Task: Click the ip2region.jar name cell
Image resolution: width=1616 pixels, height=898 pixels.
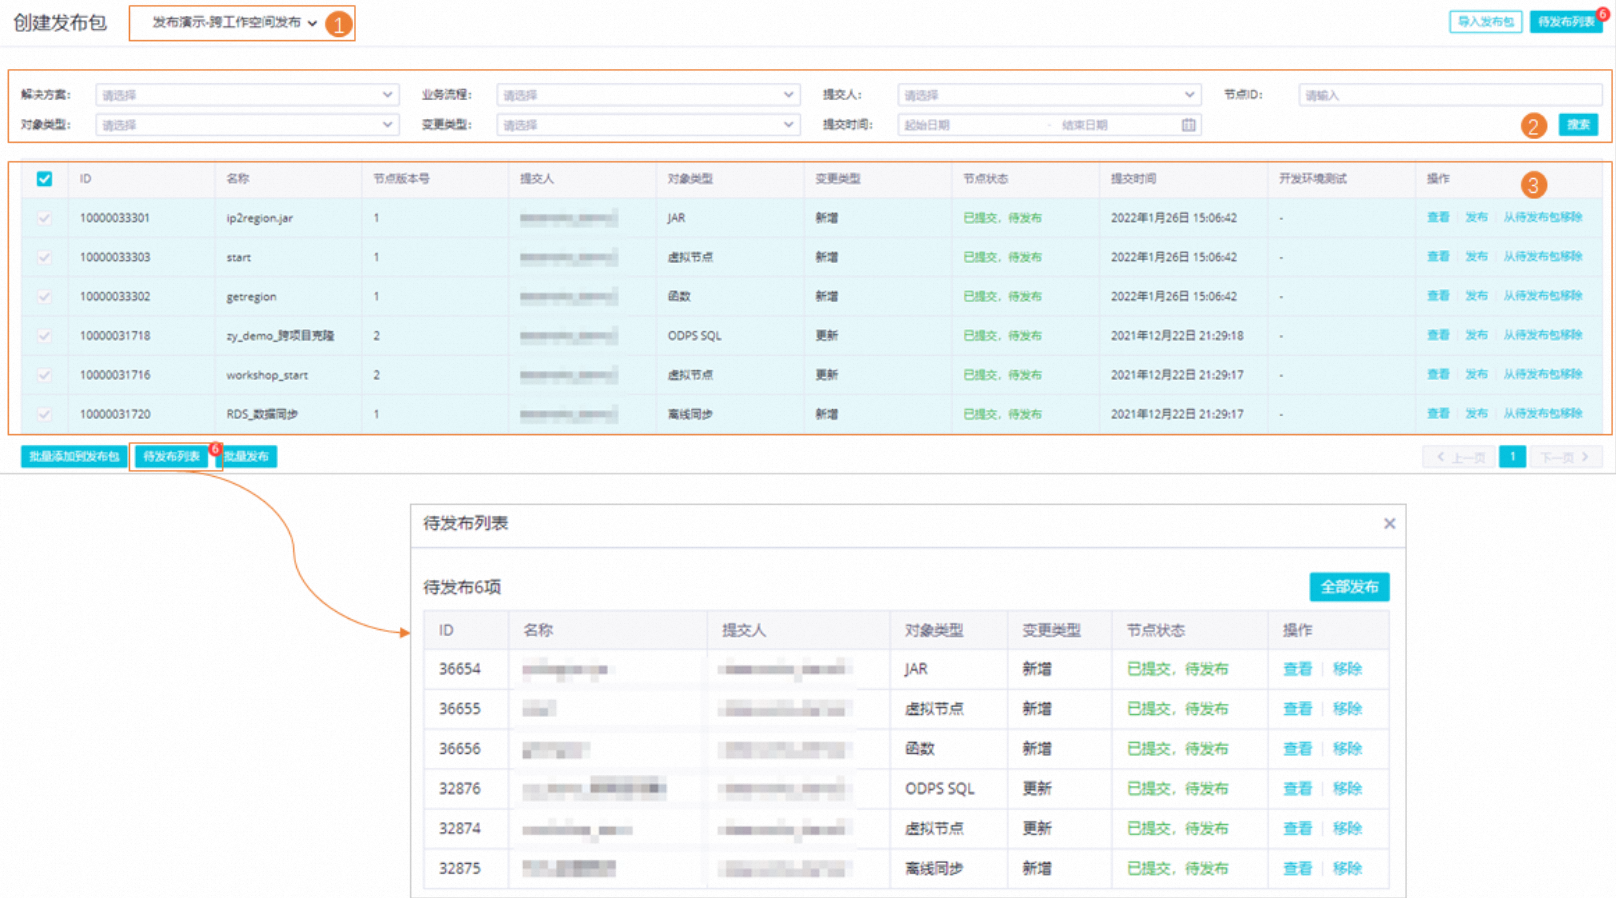Action: (x=260, y=218)
